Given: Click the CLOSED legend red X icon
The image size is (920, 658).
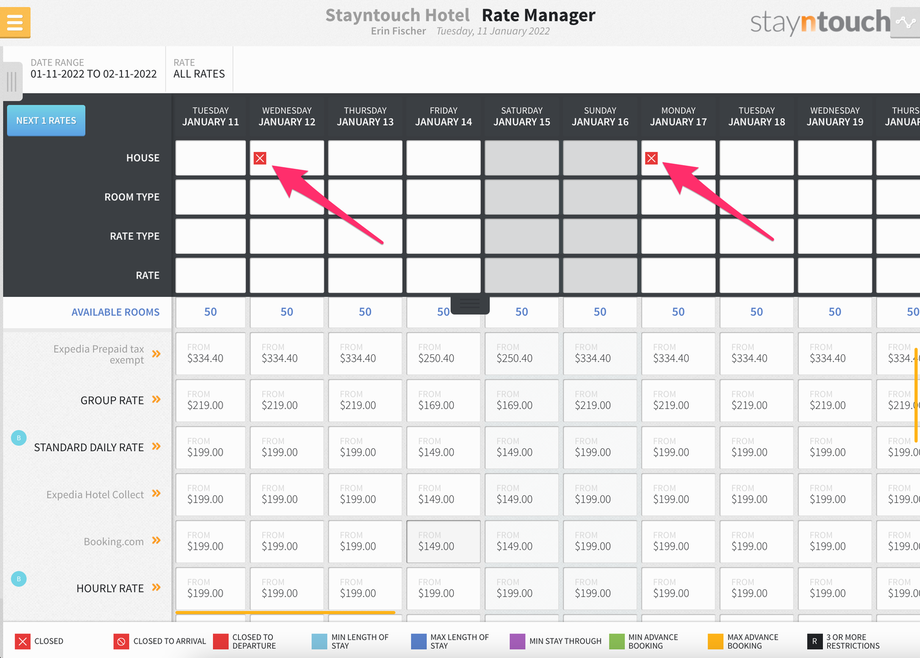Looking at the screenshot, I should pyautogui.click(x=22, y=641).
